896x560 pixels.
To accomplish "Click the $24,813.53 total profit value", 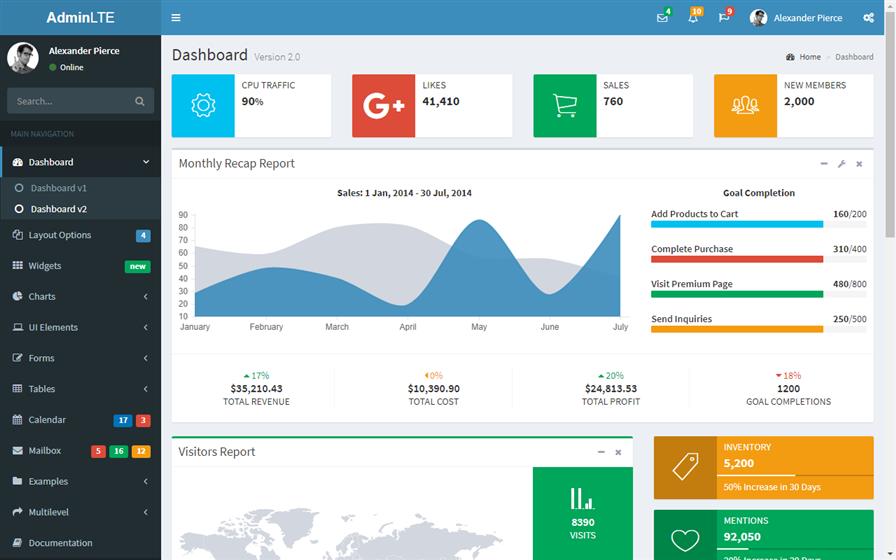I will (x=611, y=389).
